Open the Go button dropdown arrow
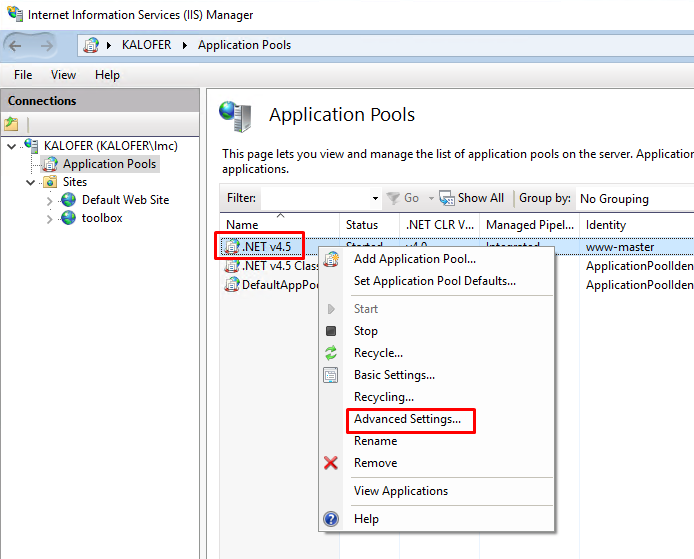The image size is (694, 559). tap(431, 198)
